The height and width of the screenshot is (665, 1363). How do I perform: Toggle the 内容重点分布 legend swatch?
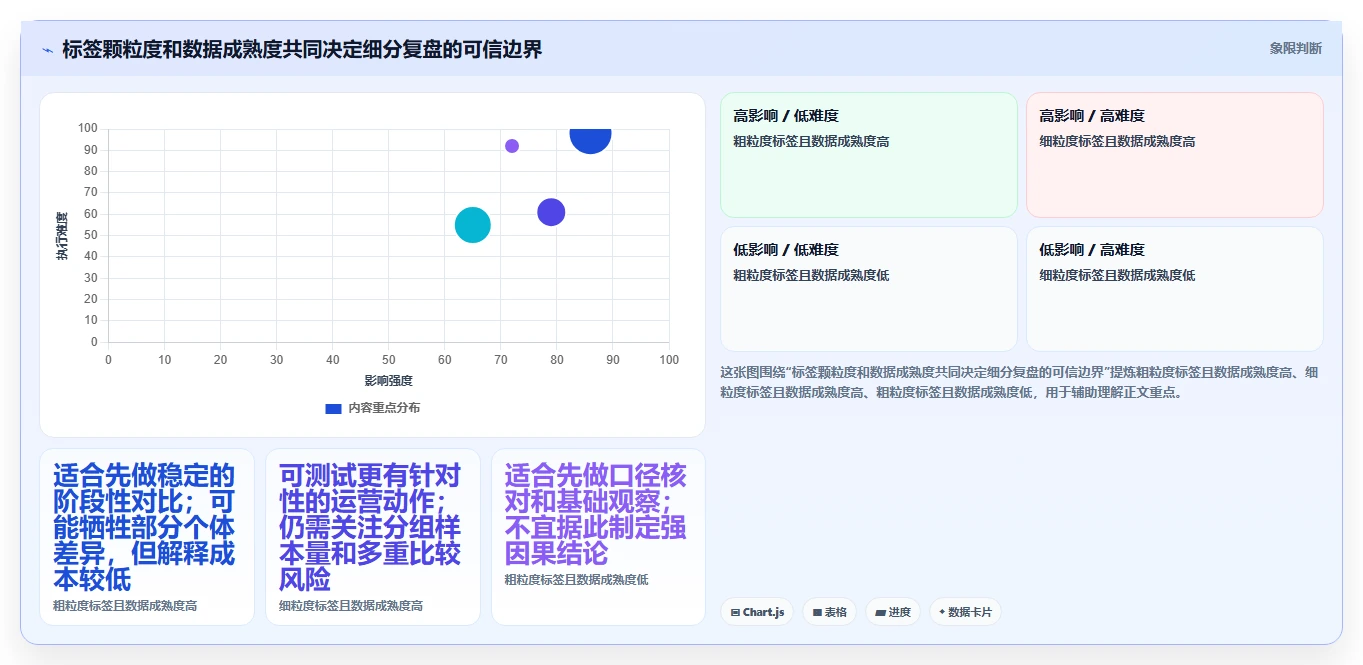click(x=334, y=408)
